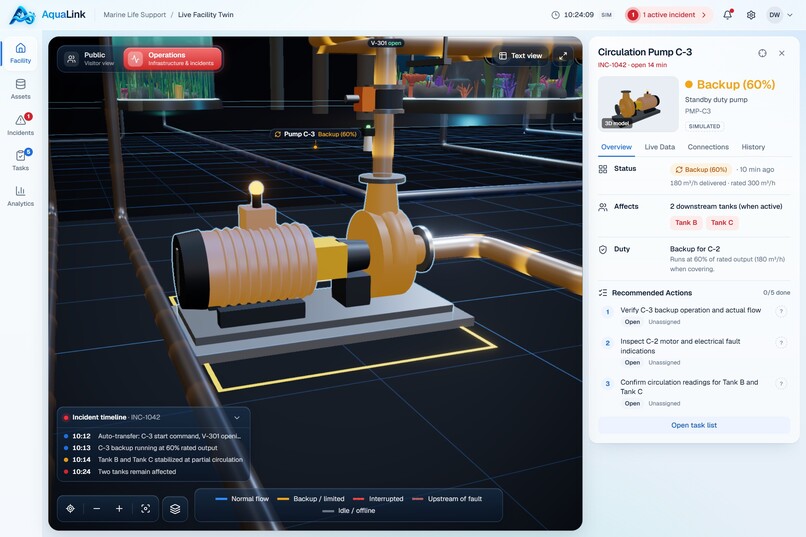
Task: Collapse the Incident timeline panel
Action: click(237, 417)
